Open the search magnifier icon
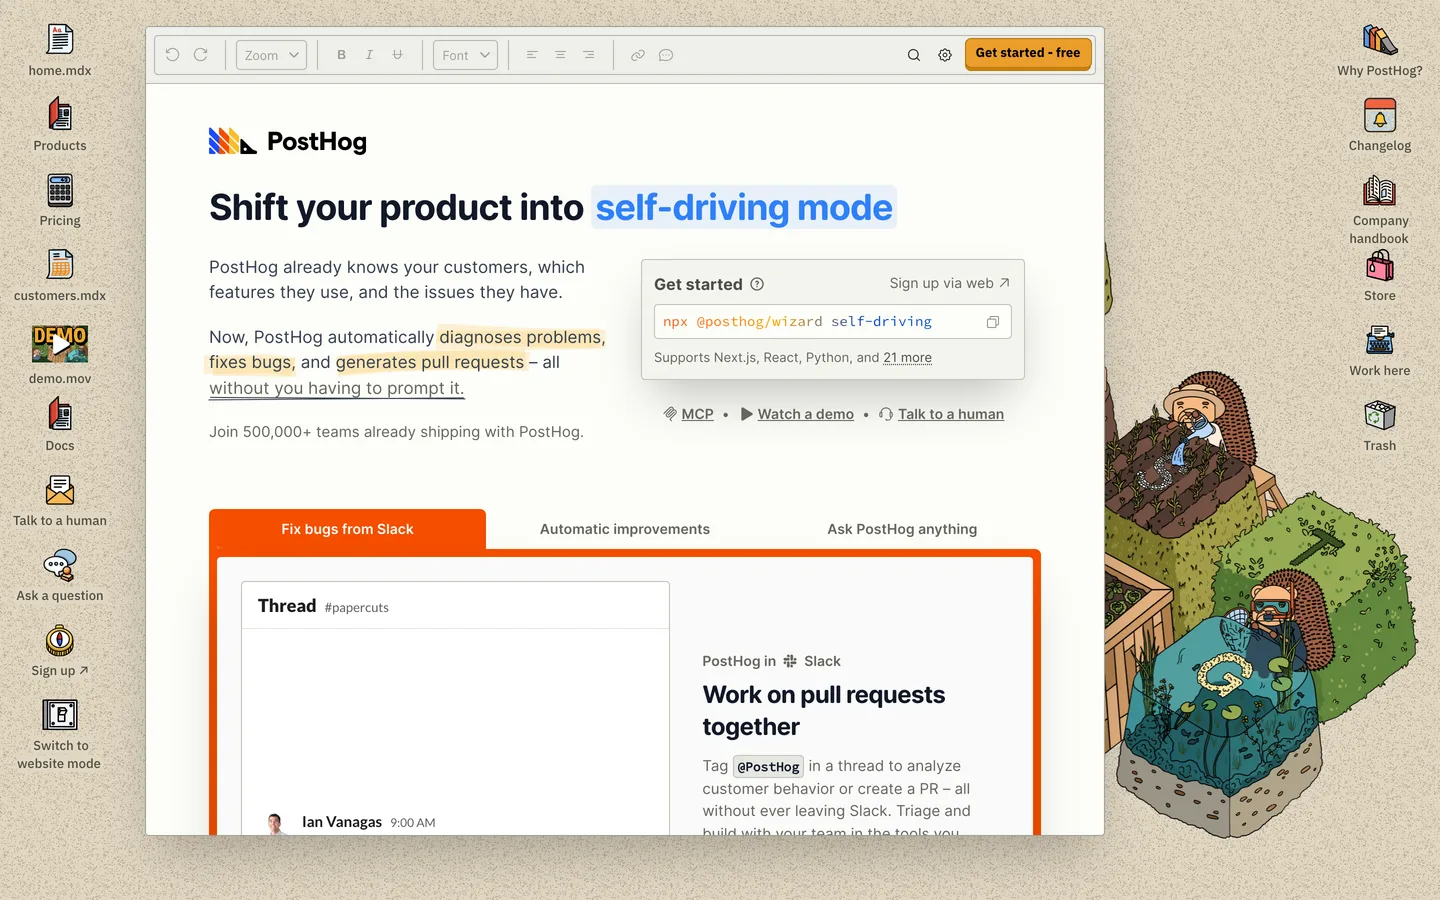 pyautogui.click(x=914, y=55)
